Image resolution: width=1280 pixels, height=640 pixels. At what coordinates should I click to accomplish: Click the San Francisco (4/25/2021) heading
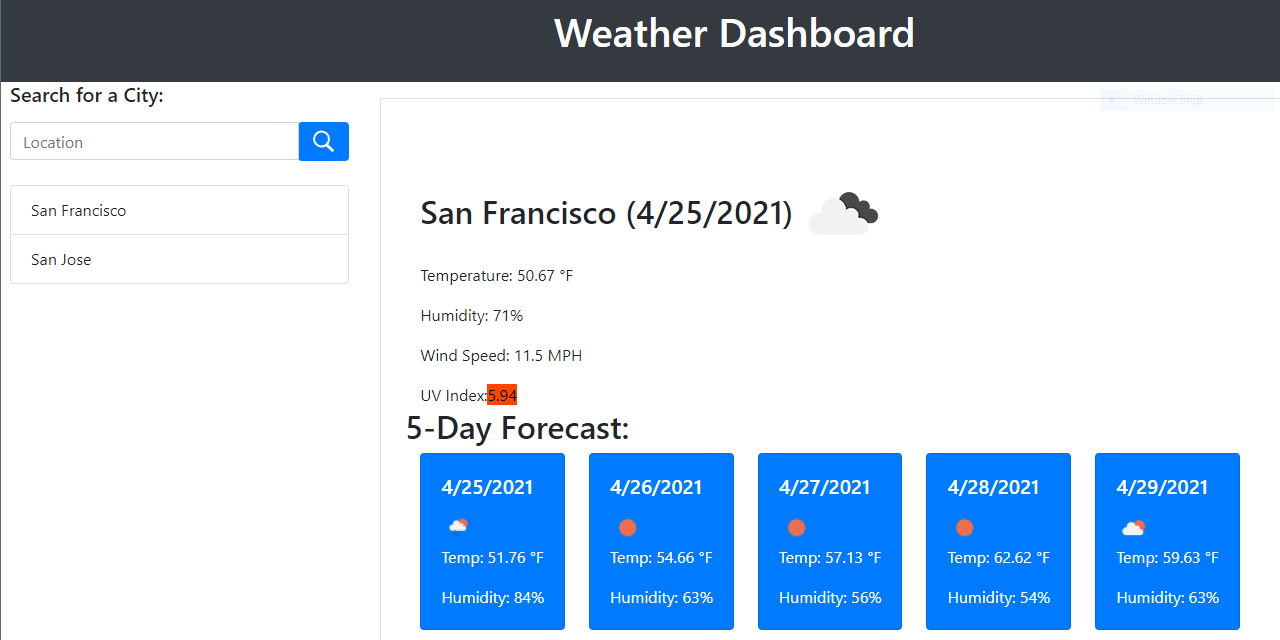(605, 212)
